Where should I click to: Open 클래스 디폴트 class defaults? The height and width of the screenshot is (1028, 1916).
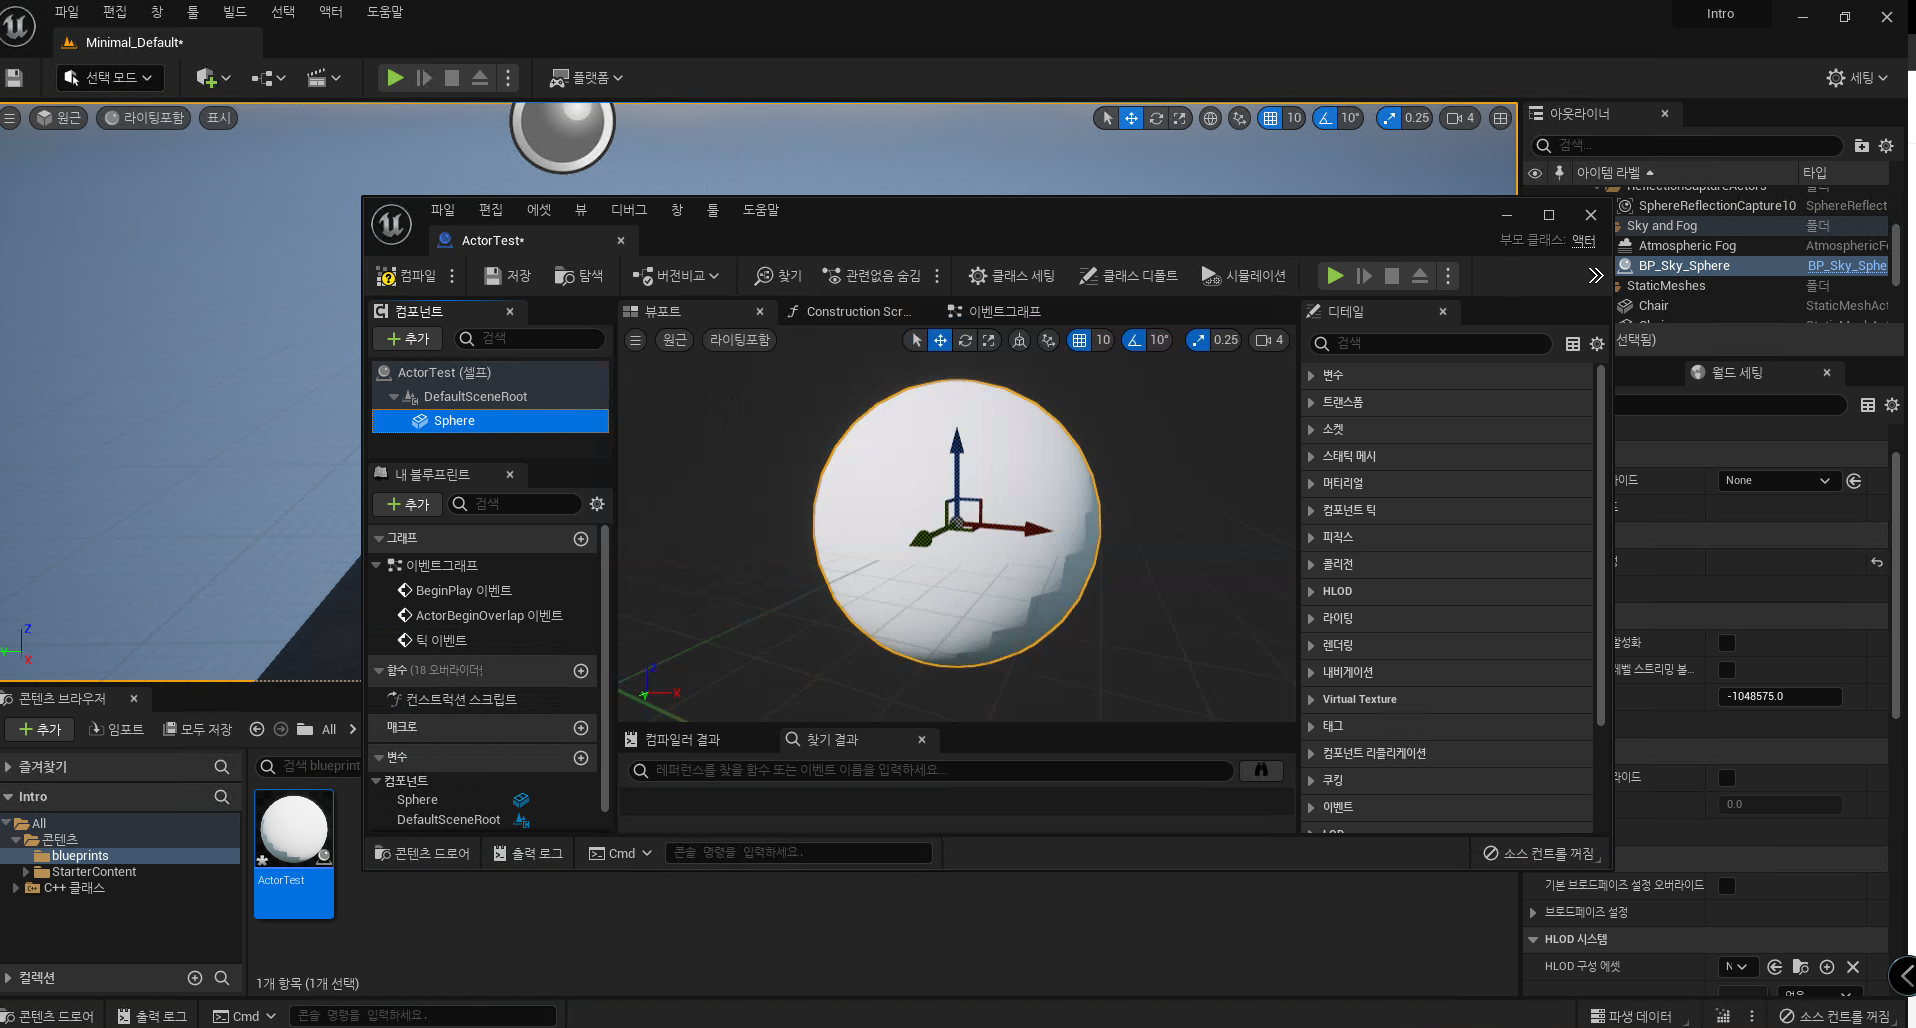(x=1128, y=276)
